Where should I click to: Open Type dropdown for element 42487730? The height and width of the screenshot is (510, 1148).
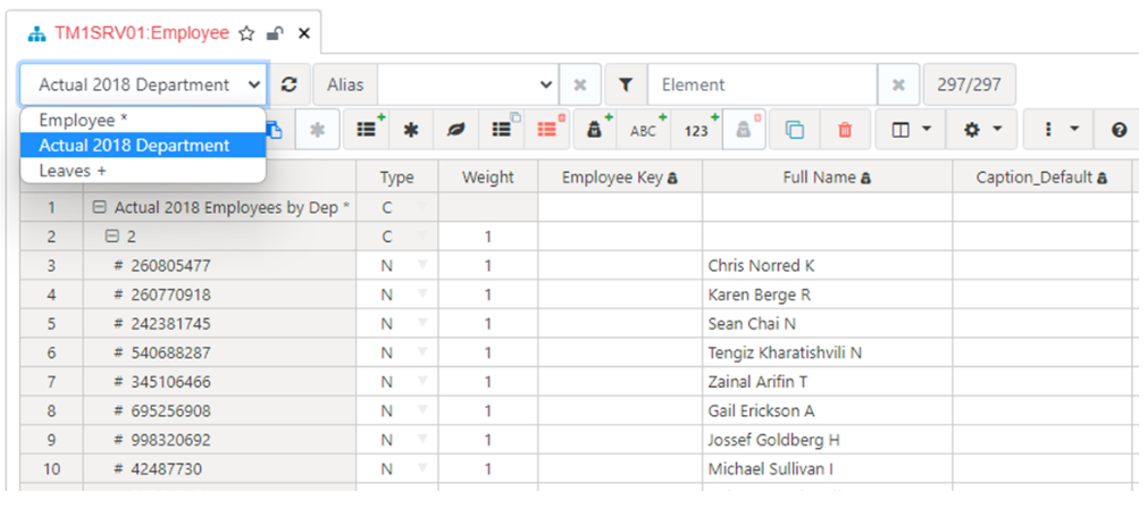click(422, 468)
